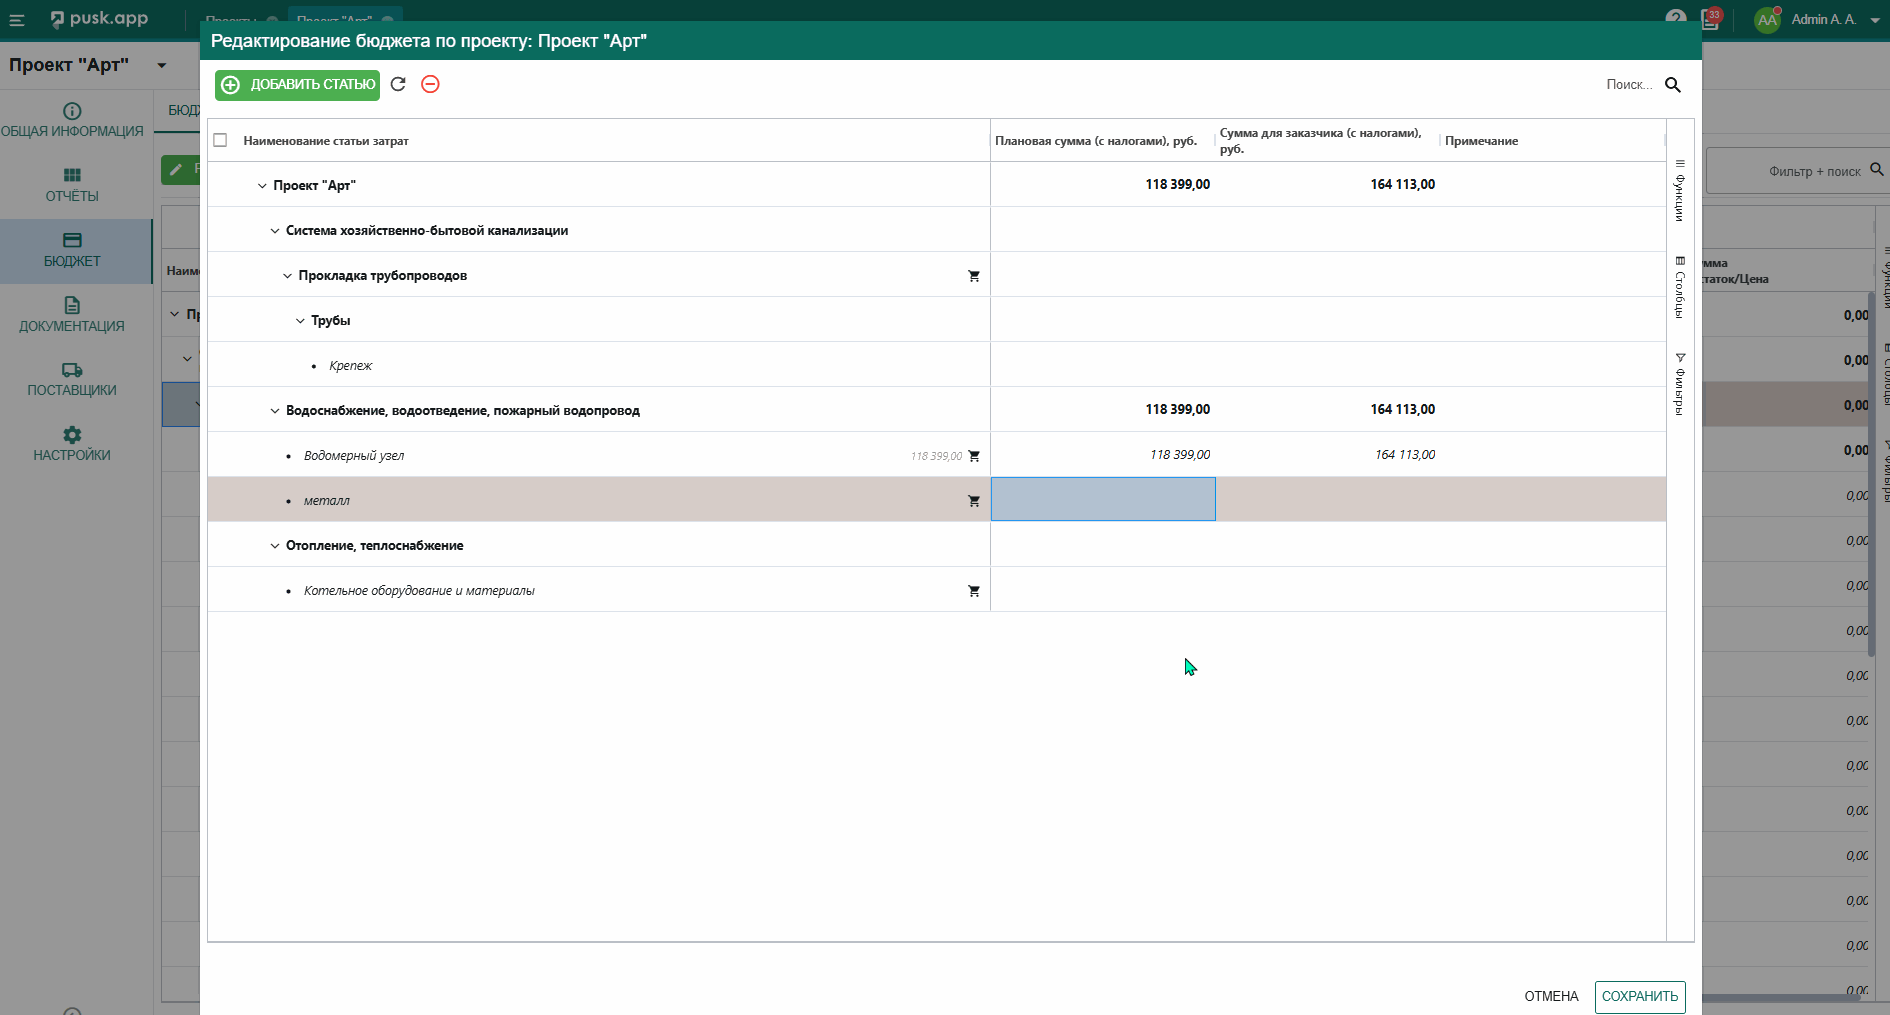Click cart icon on металл row
The width and height of the screenshot is (1890, 1015).
pyautogui.click(x=973, y=501)
